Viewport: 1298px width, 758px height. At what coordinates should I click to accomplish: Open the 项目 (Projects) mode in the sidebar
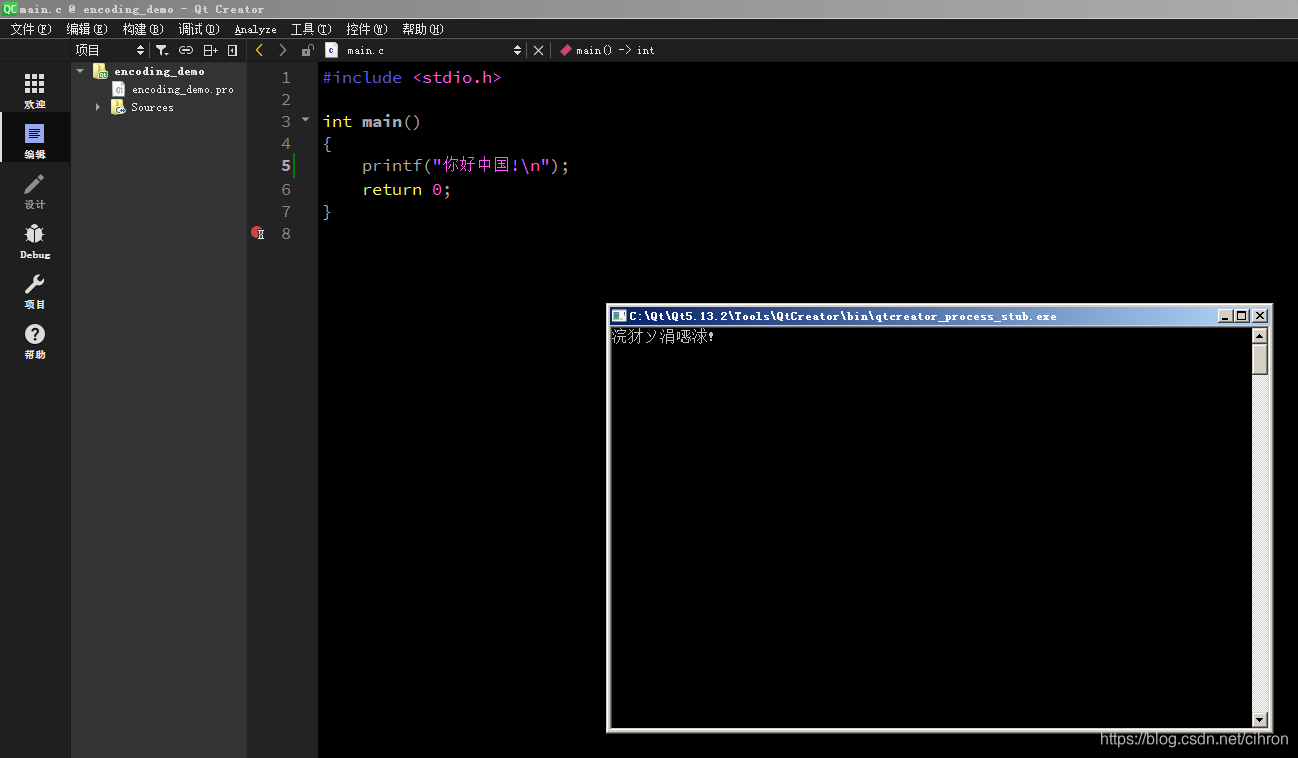click(35, 290)
